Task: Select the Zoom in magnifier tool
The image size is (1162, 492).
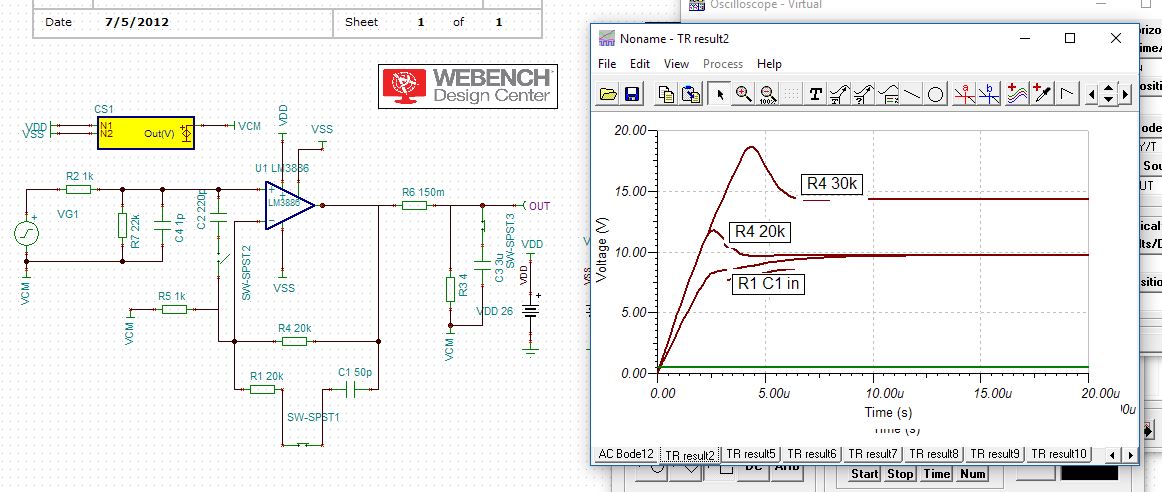Action: click(743, 94)
